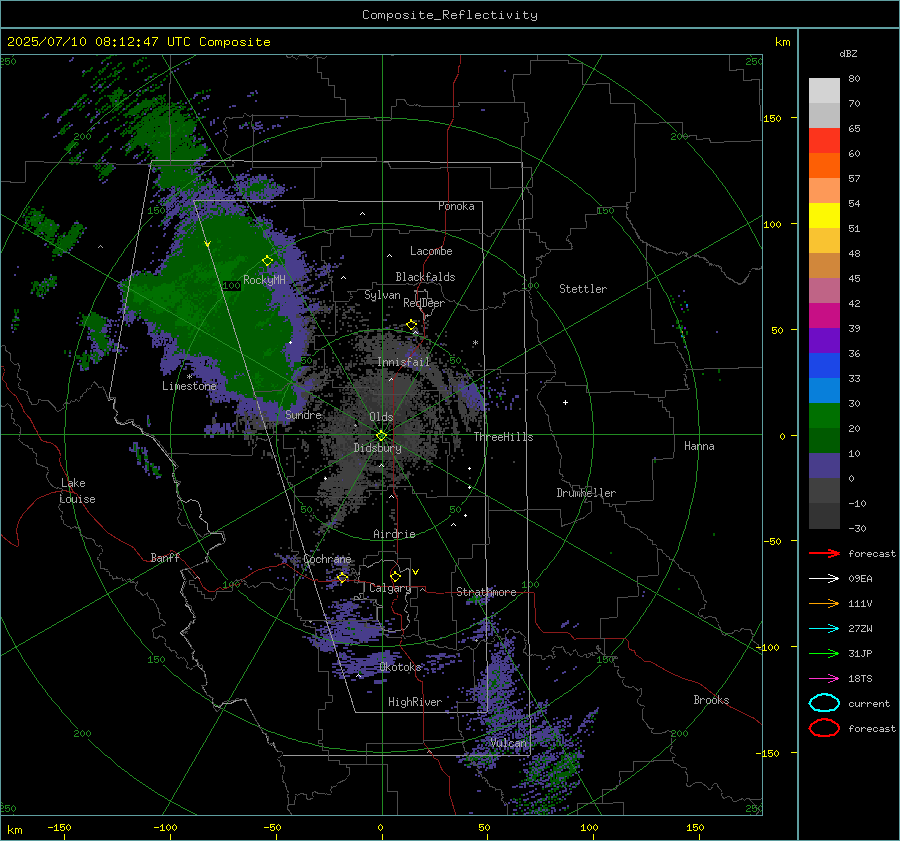900x841 pixels.
Task: Click the RockyMH label
Action: point(264,280)
